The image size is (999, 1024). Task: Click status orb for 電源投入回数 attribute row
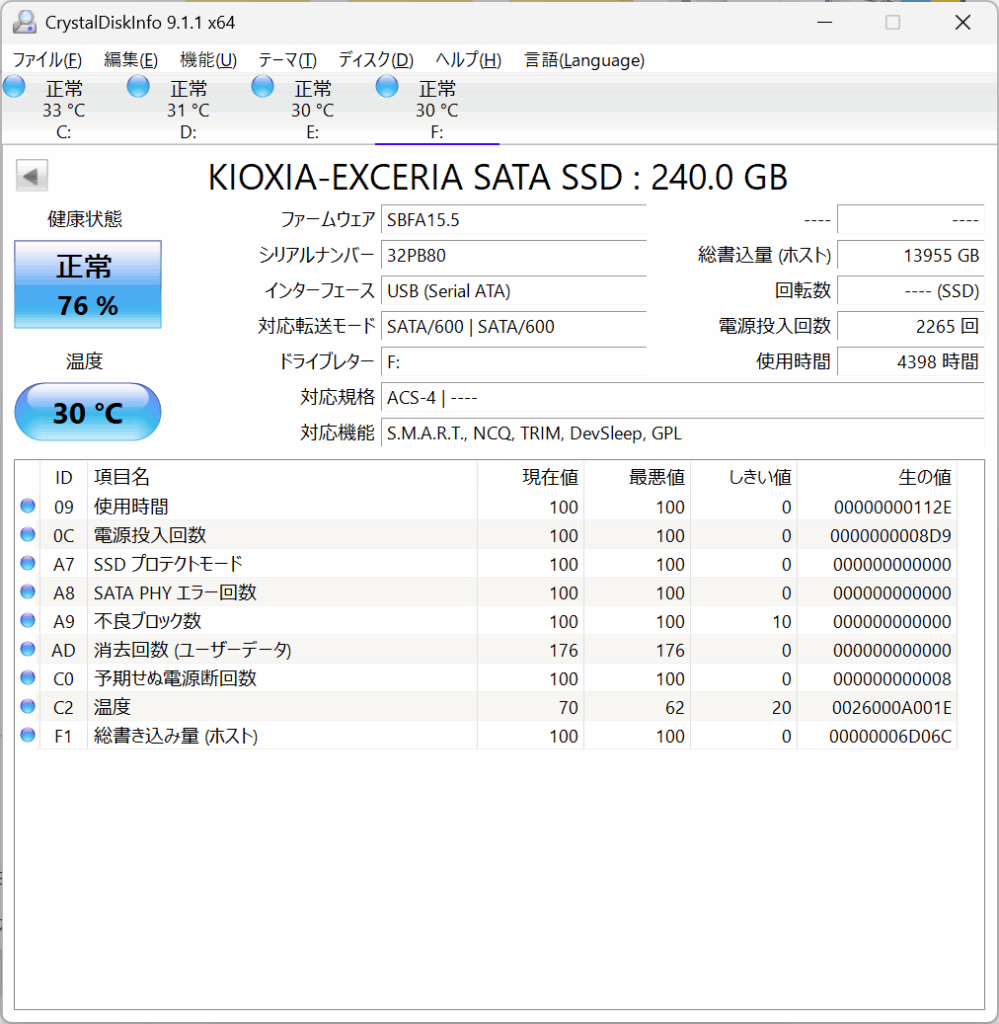coord(27,535)
